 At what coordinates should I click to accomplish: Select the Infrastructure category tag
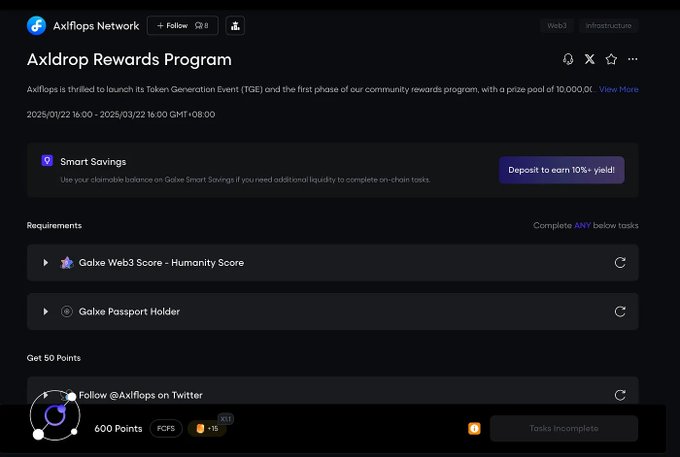coord(608,26)
